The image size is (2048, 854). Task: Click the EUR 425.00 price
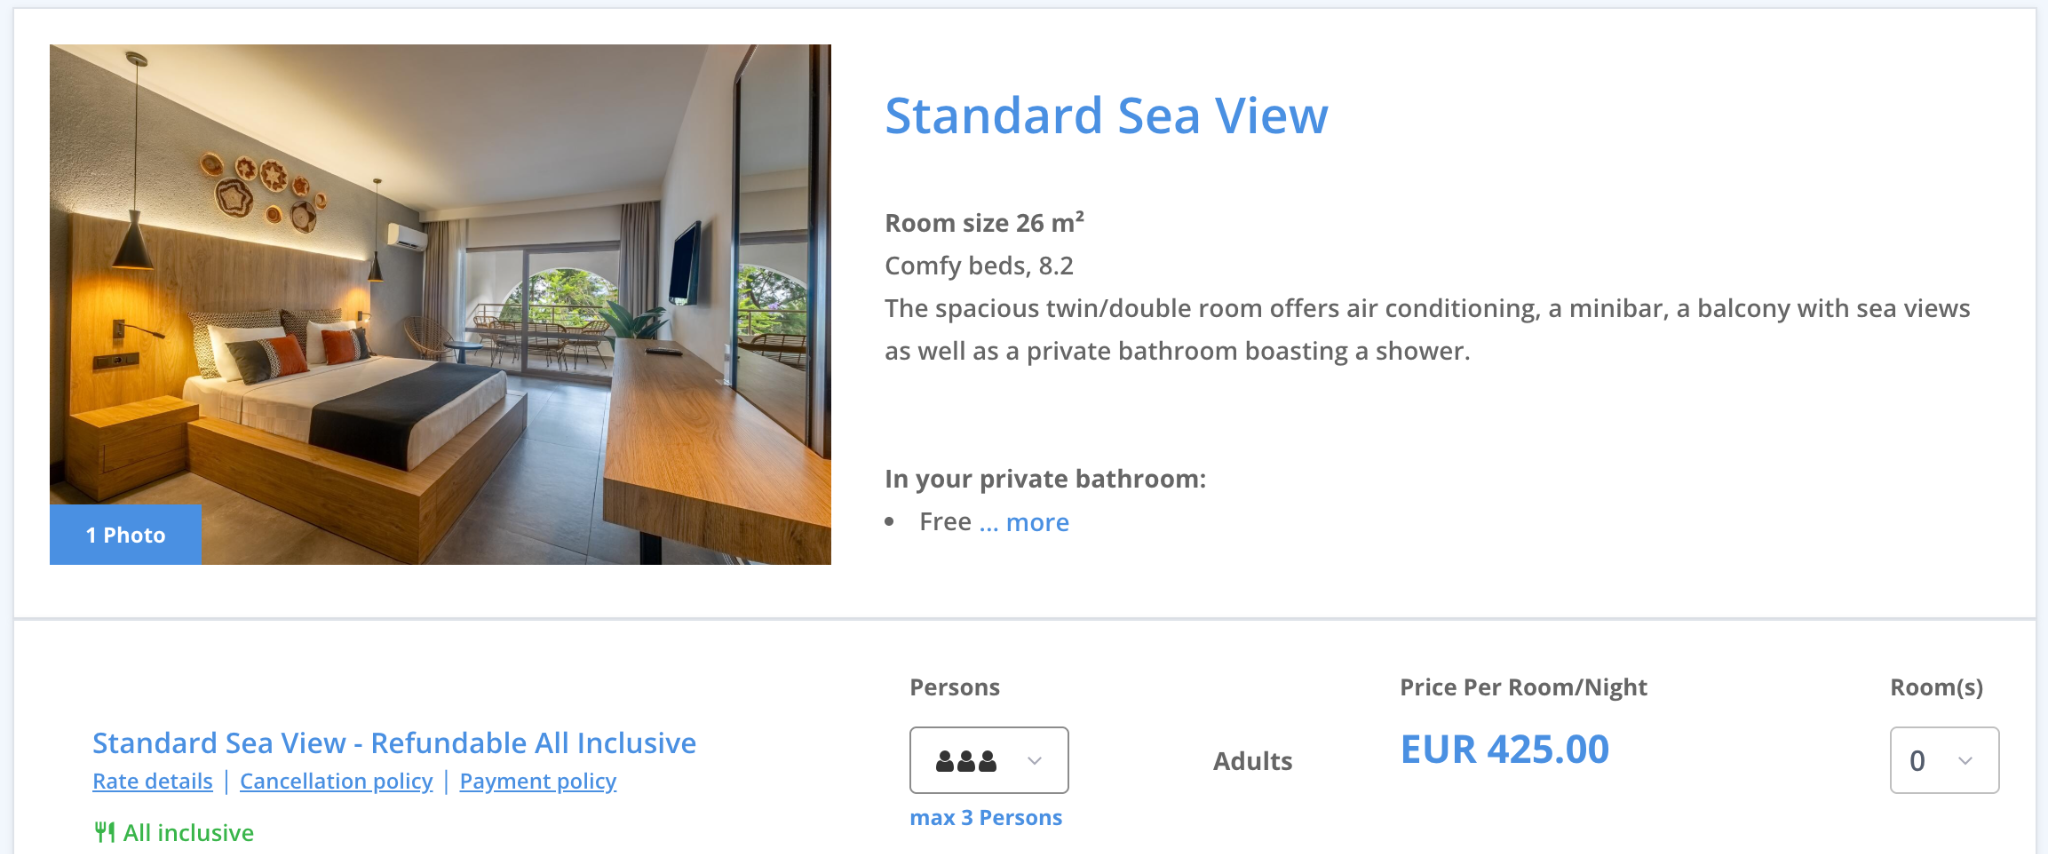1505,750
